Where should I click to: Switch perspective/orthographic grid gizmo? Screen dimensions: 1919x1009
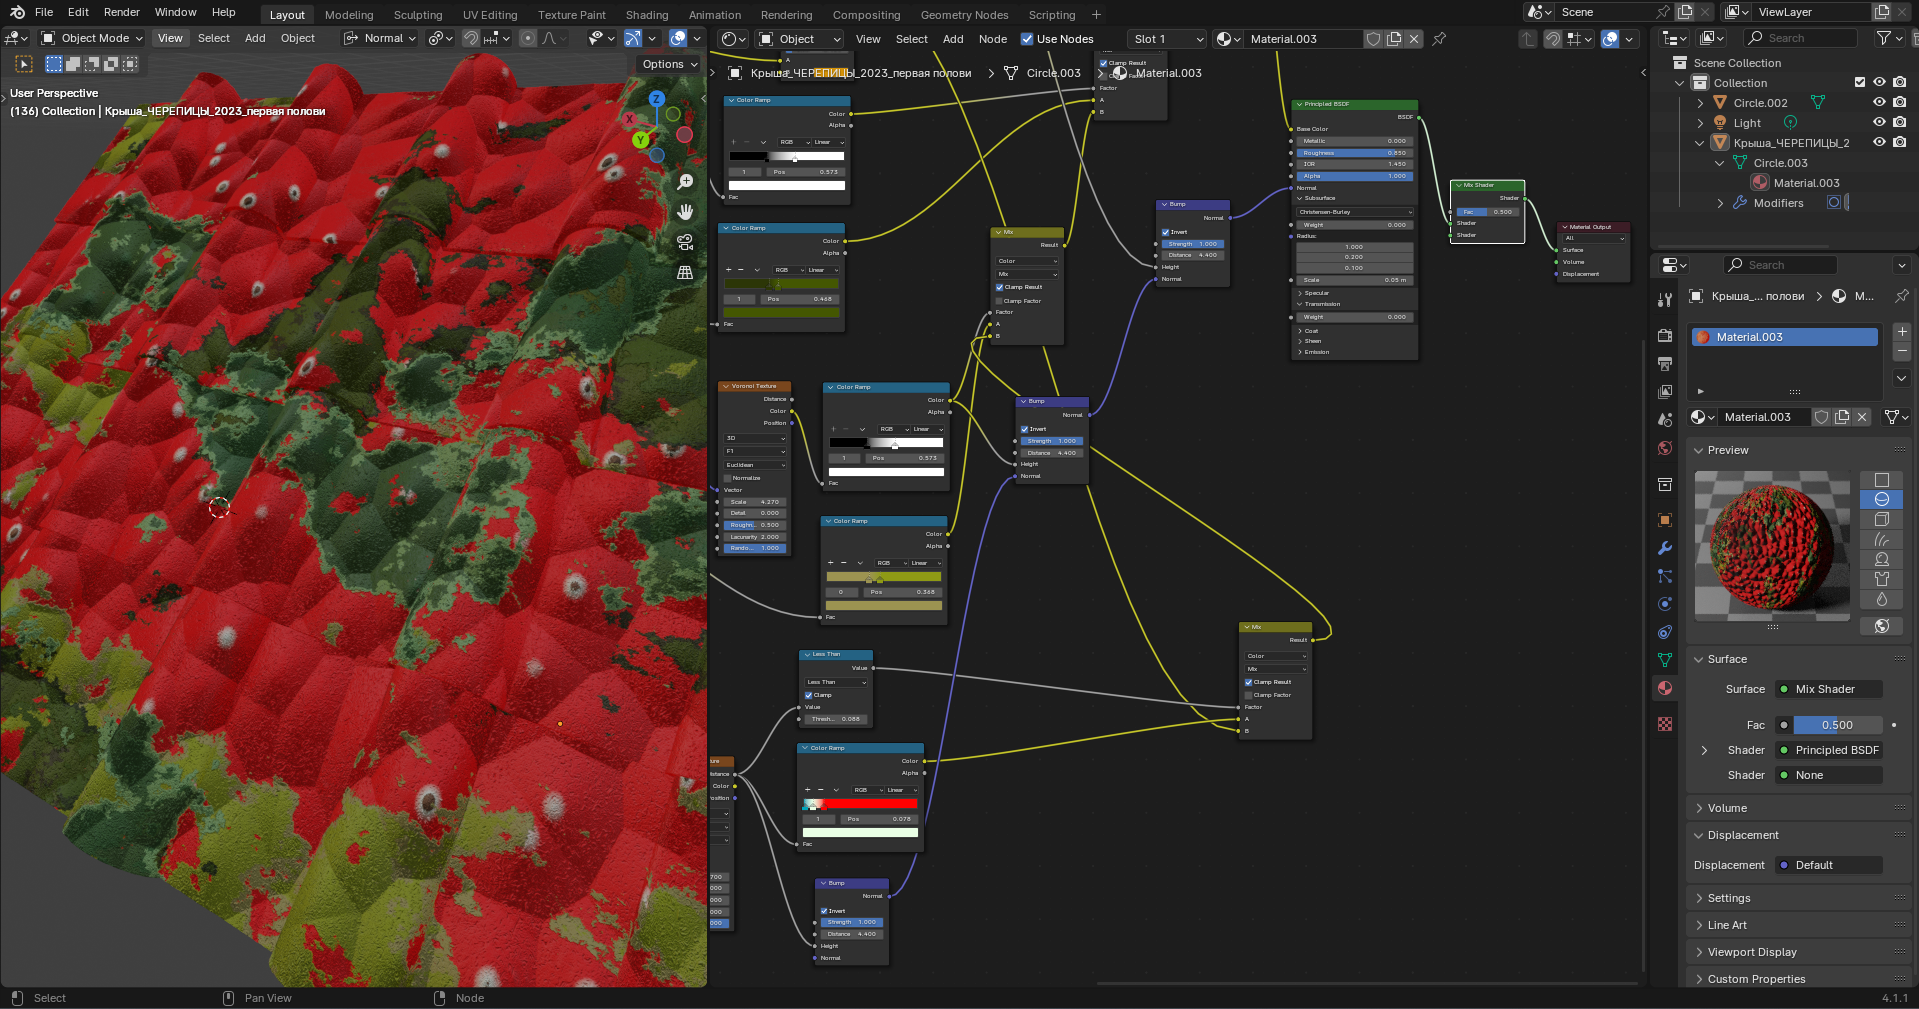(685, 272)
